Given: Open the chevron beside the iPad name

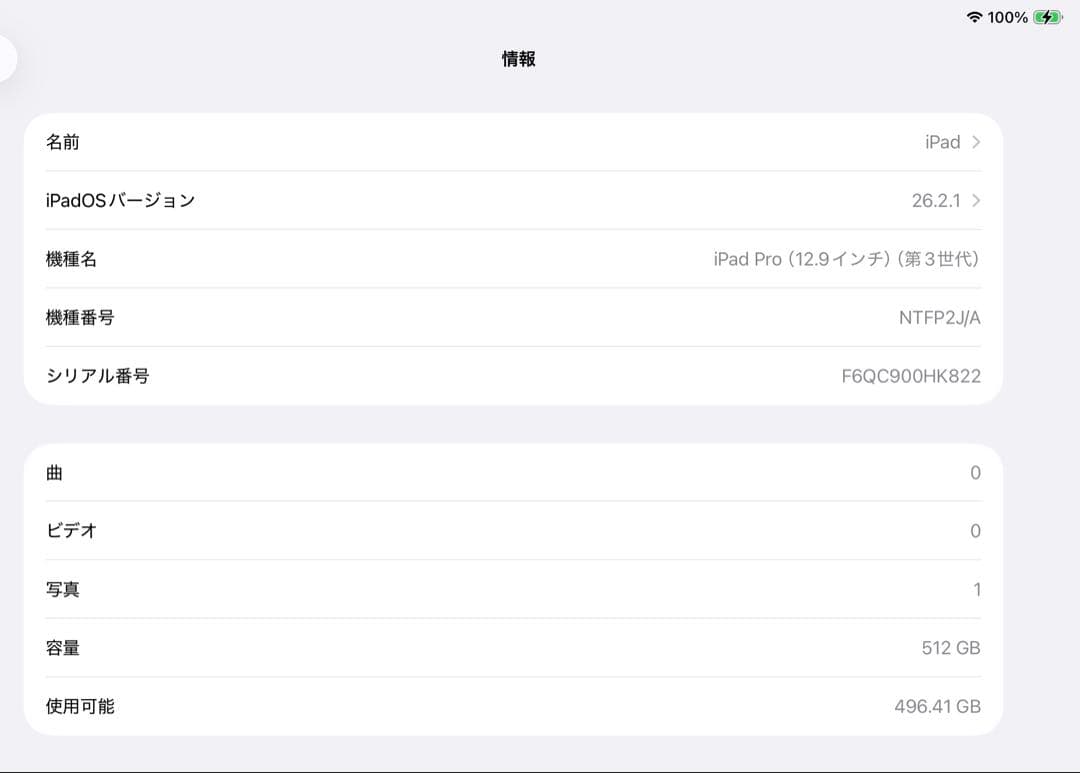Looking at the screenshot, I should [x=976, y=142].
